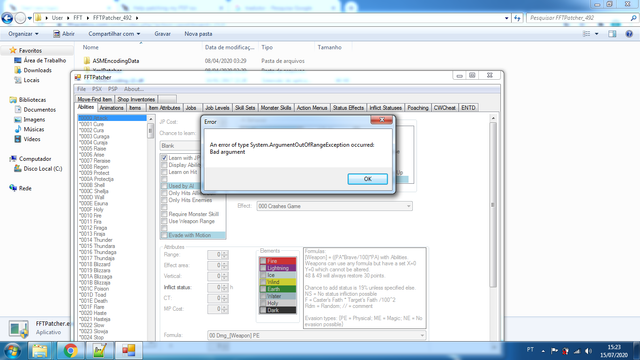
Task: Open Chrome from the taskbar
Action: [70, 351]
